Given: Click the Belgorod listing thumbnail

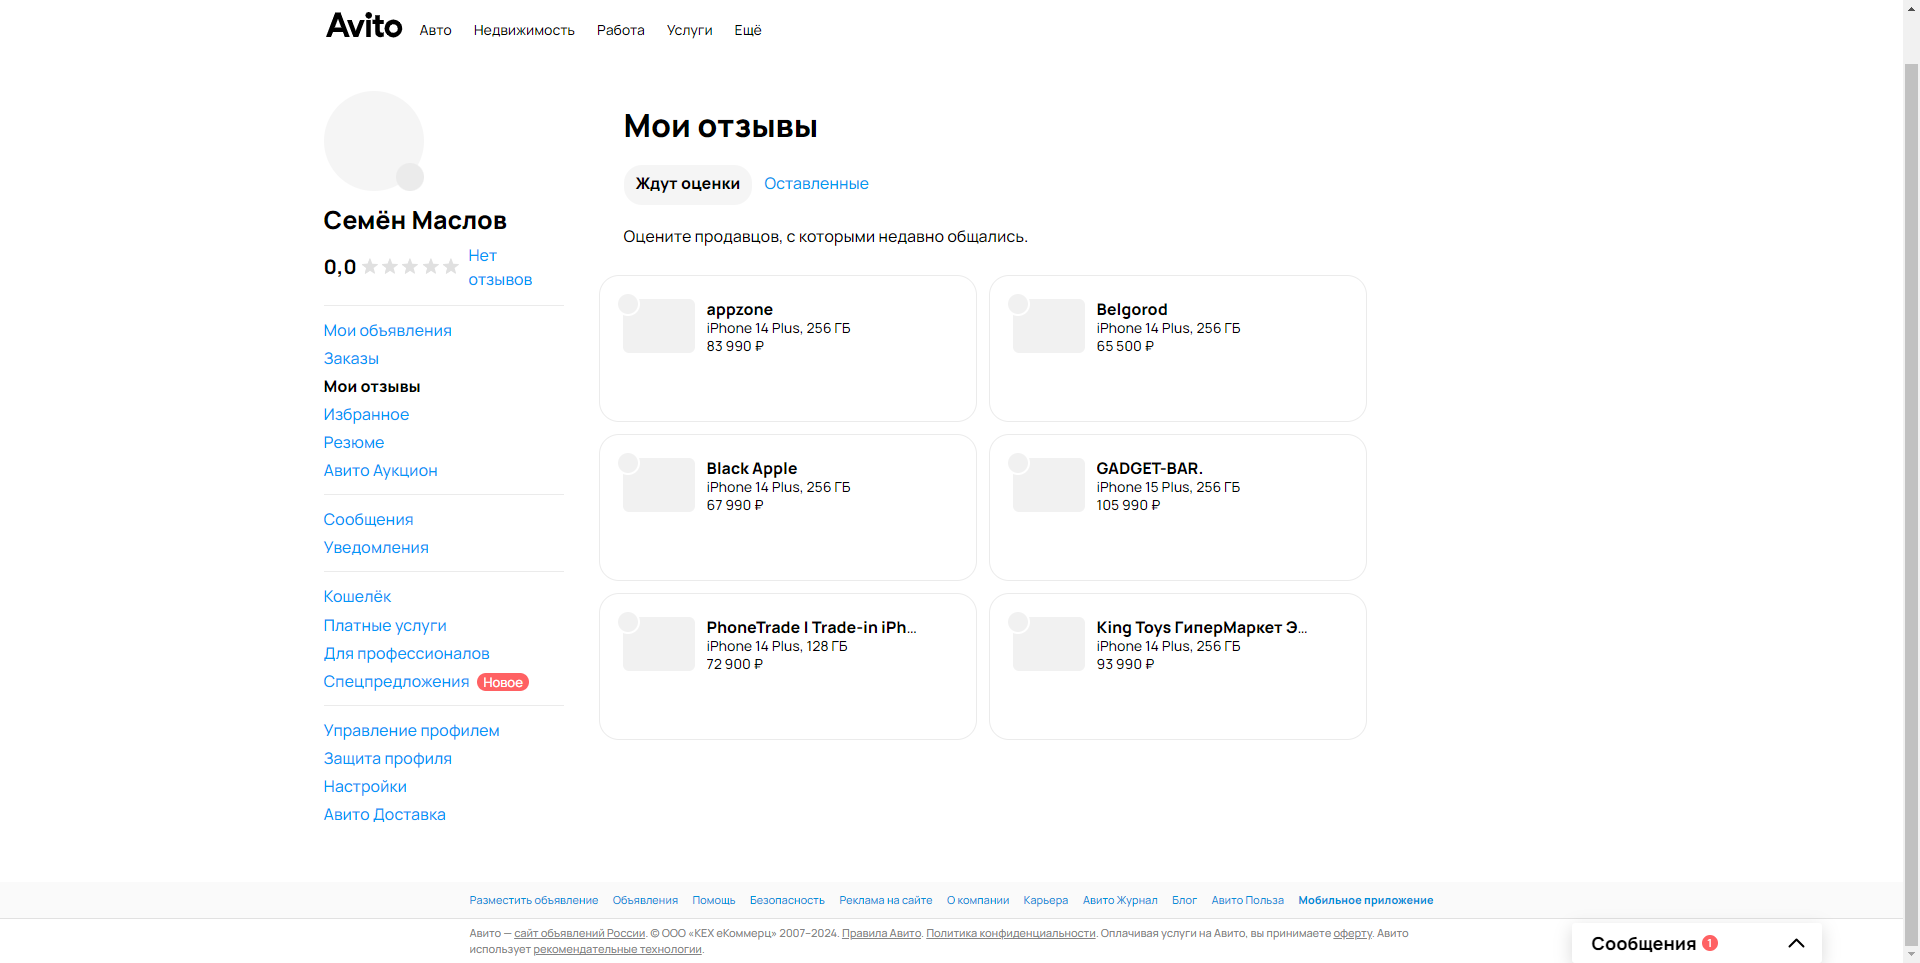Looking at the screenshot, I should 1049,326.
